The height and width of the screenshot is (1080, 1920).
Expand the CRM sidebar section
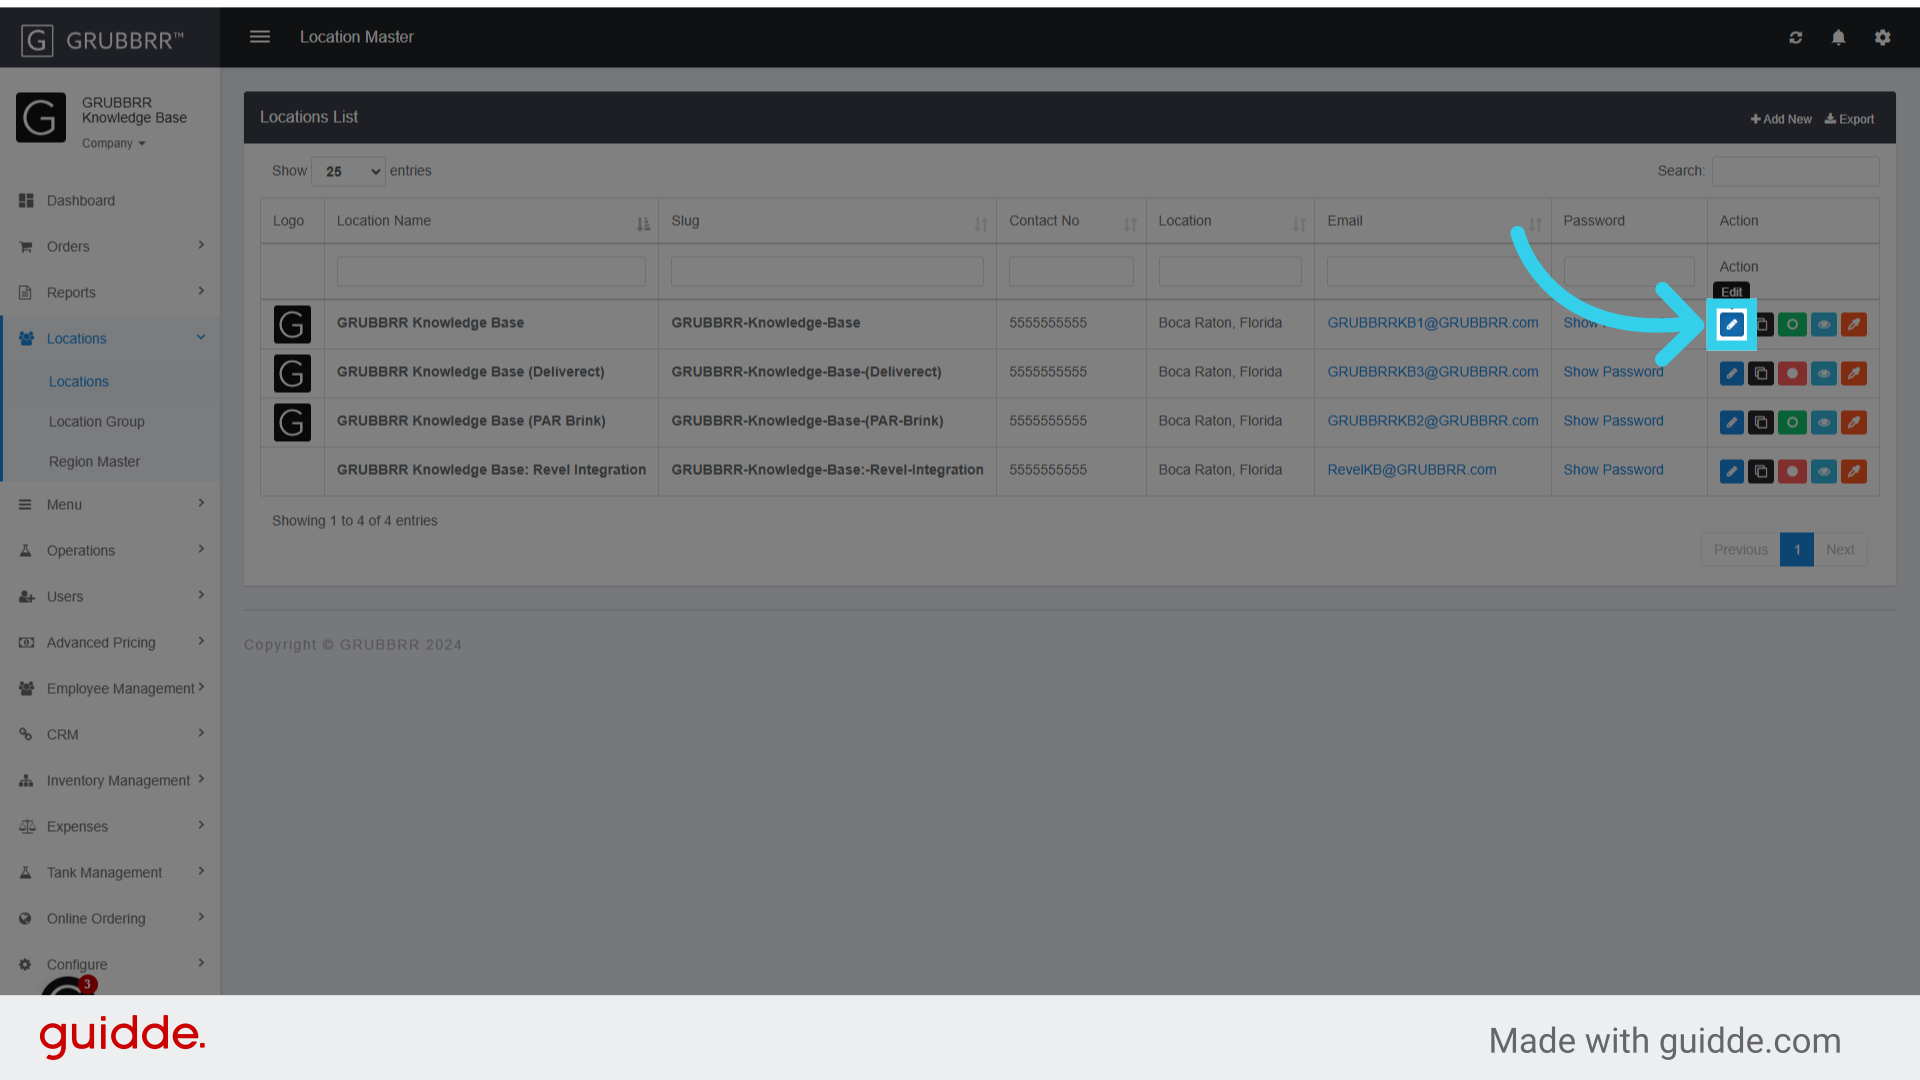pyautogui.click(x=110, y=734)
